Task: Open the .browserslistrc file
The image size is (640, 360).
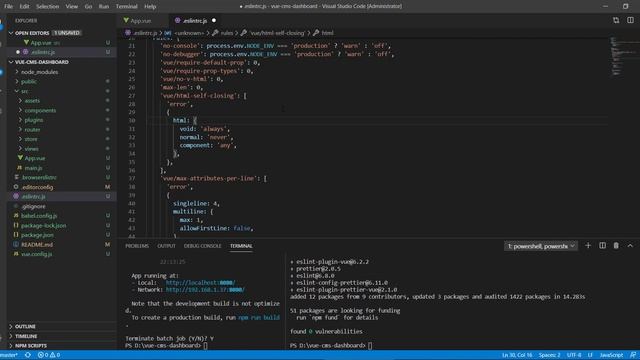Action: 39,178
